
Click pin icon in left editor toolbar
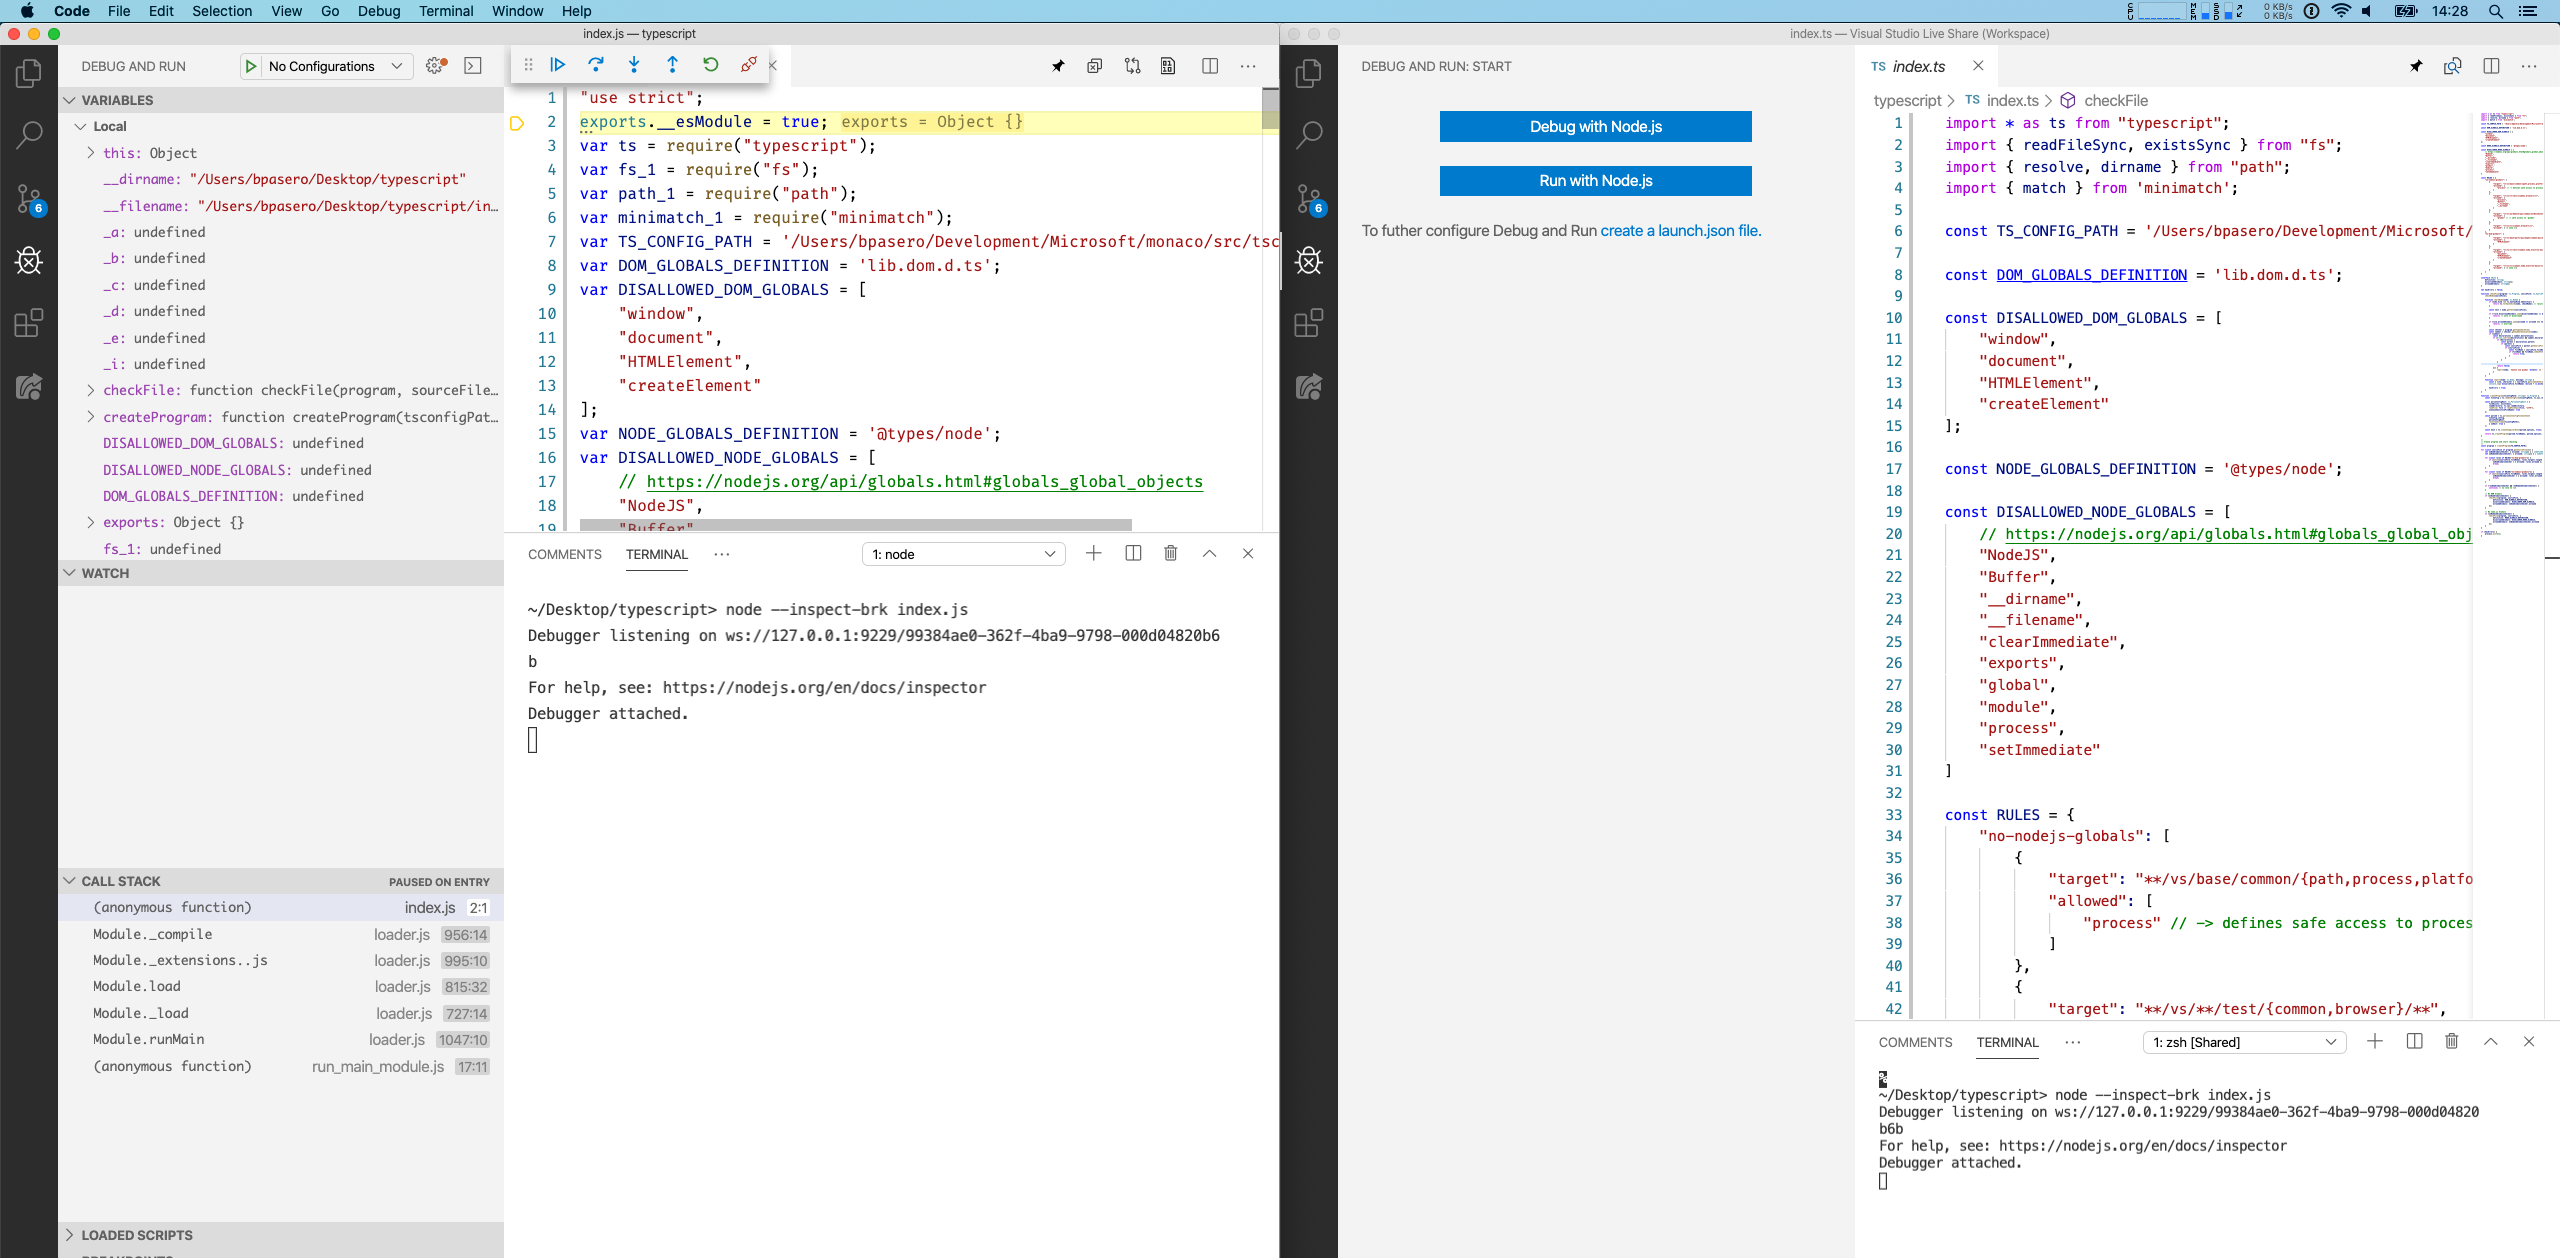[1058, 66]
